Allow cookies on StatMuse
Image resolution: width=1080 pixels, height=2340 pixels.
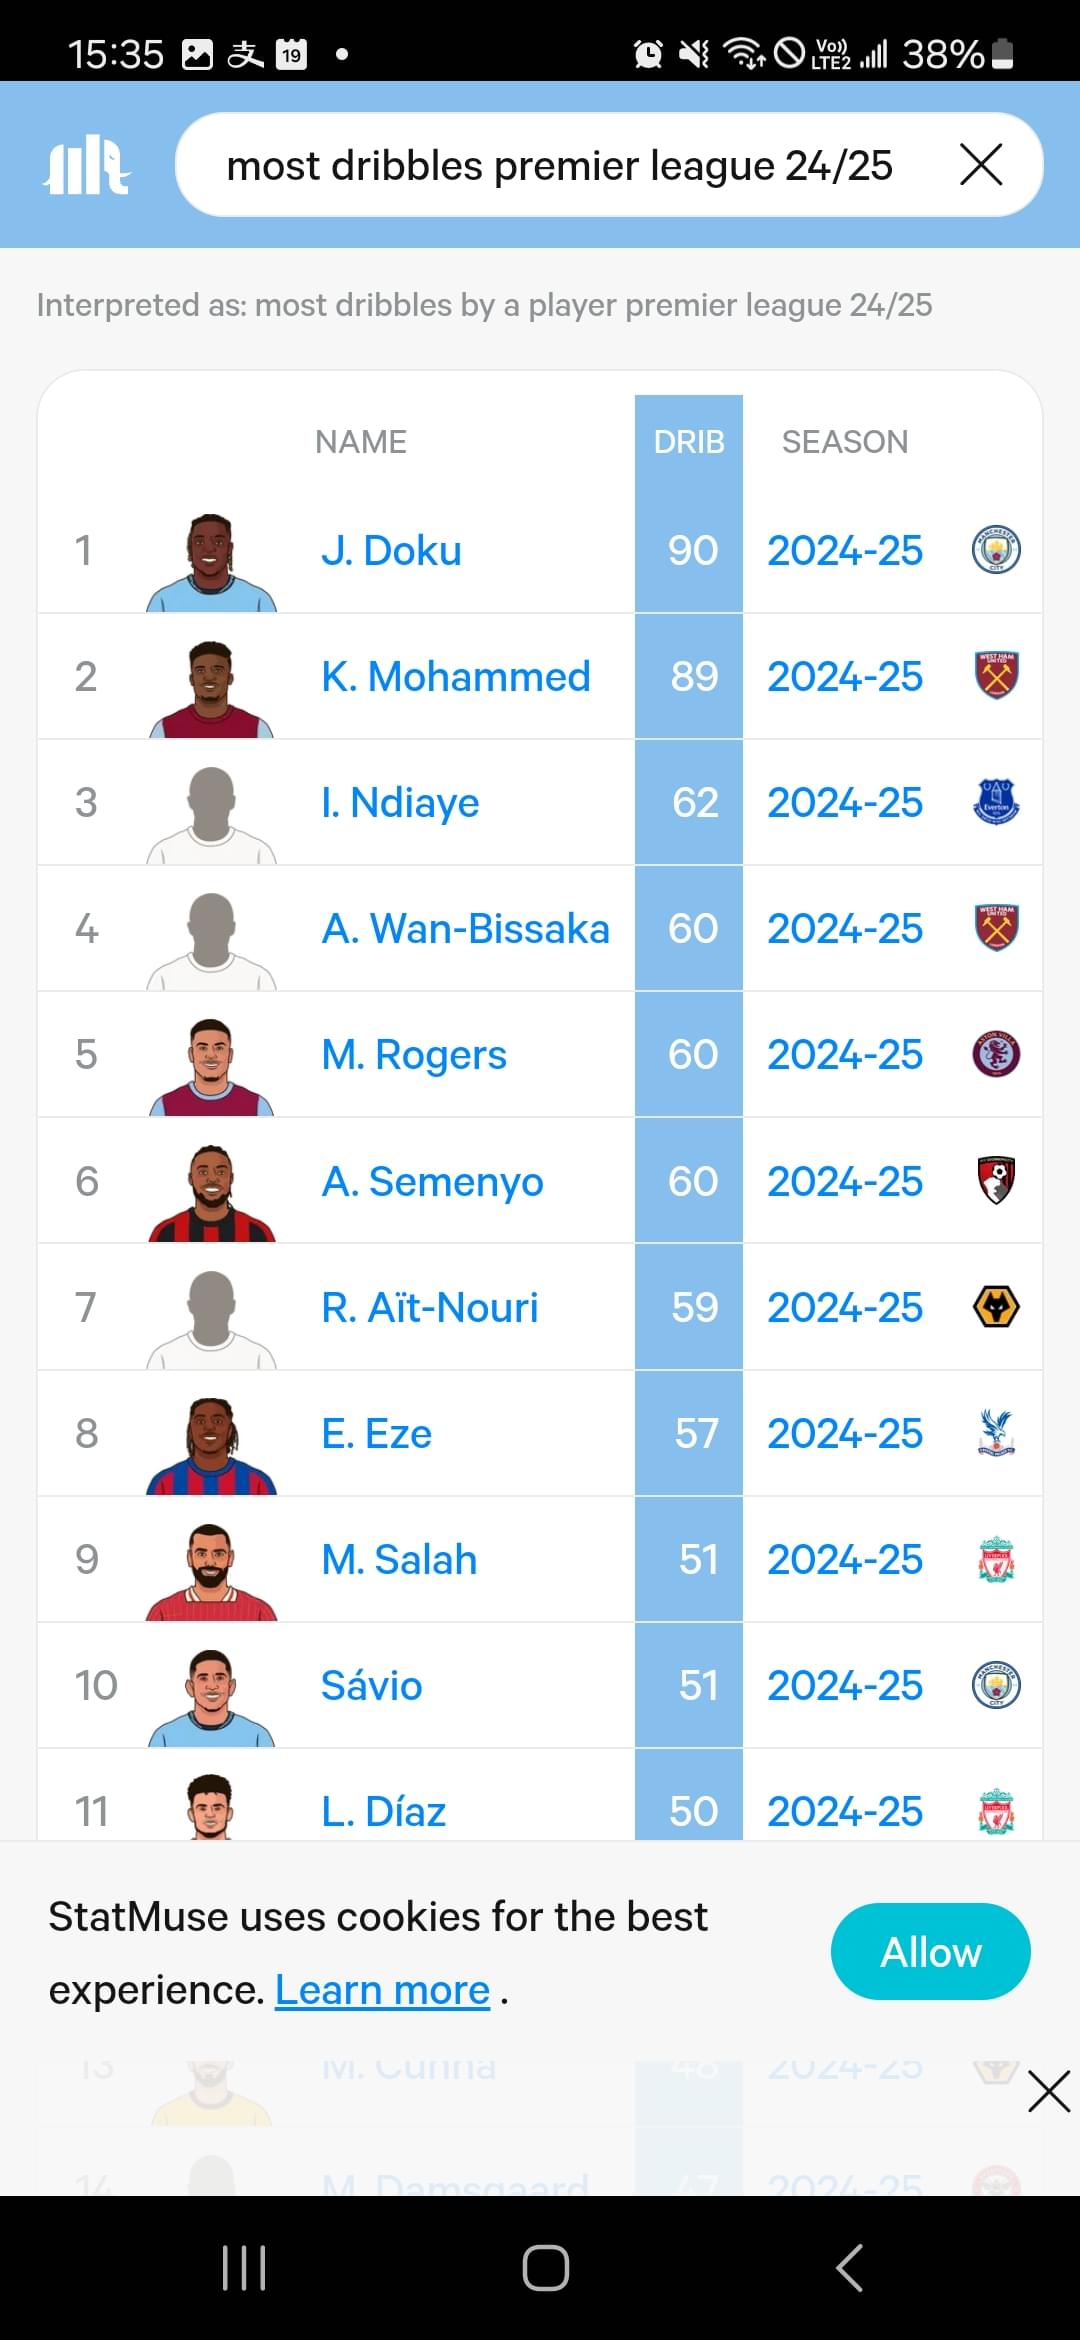930,1952
